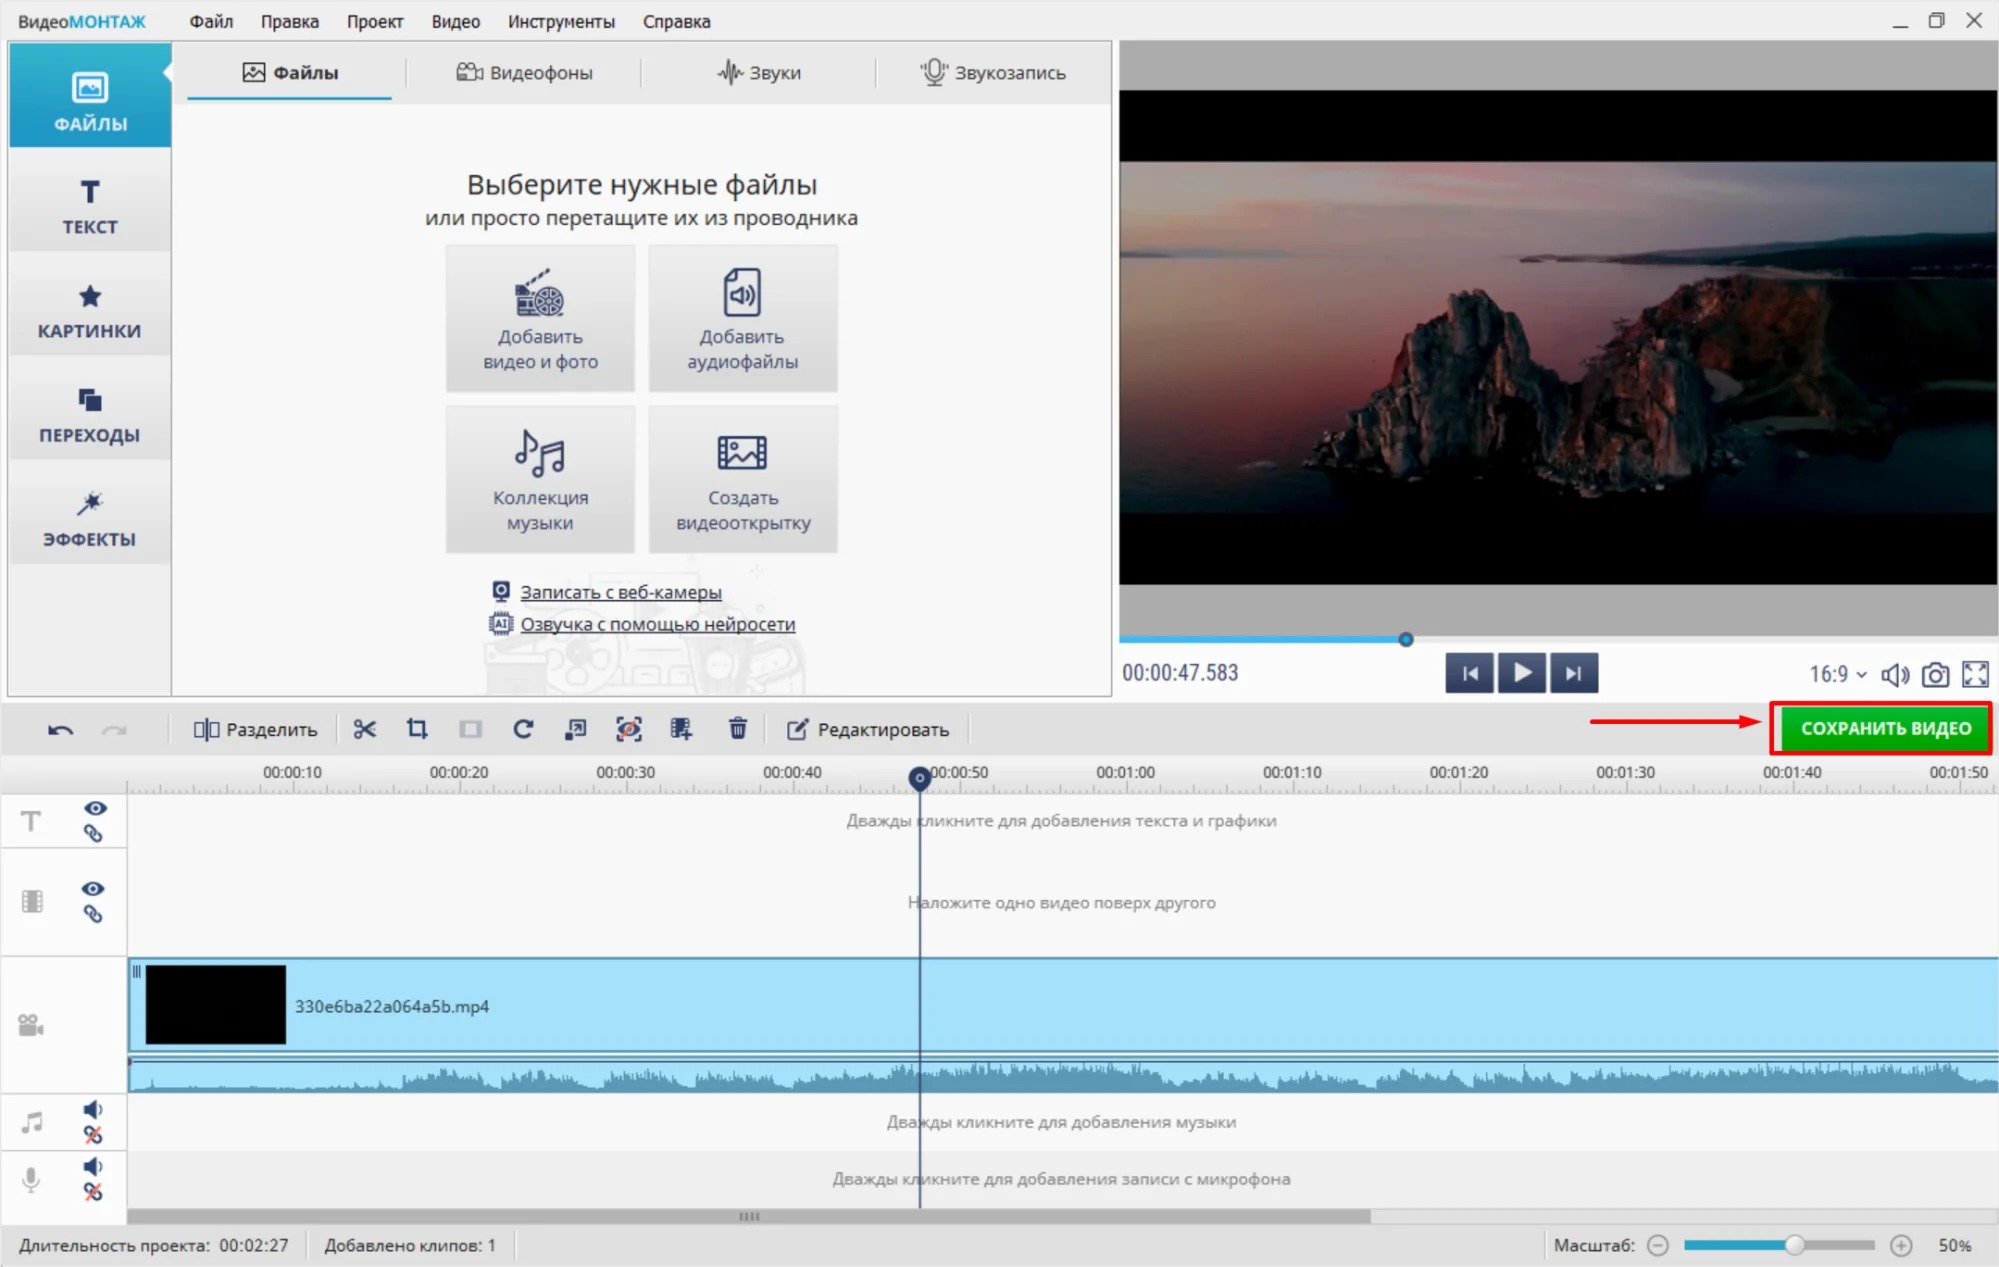1999x1267 pixels.
Task: Click the chroma key film icon
Action: [x=681, y=729]
